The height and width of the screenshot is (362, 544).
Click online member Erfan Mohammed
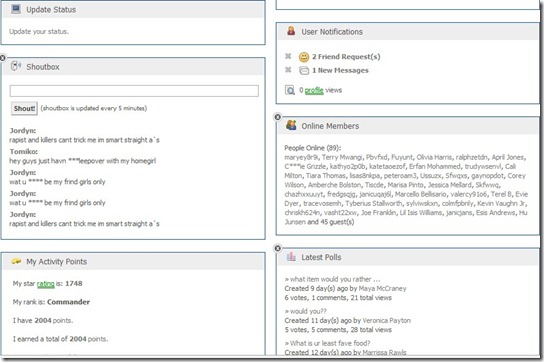[435, 166]
